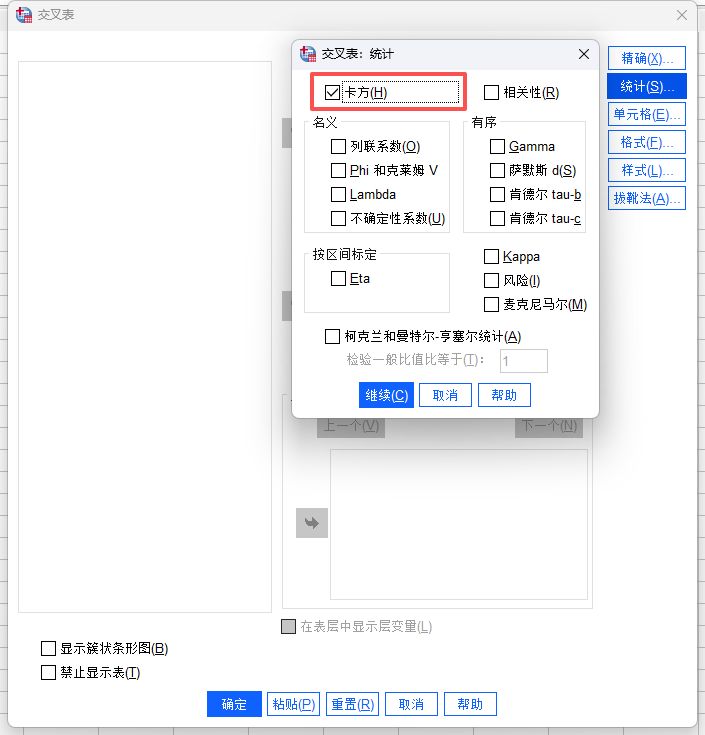
Task: Check the Eta checkbox
Action: [338, 279]
